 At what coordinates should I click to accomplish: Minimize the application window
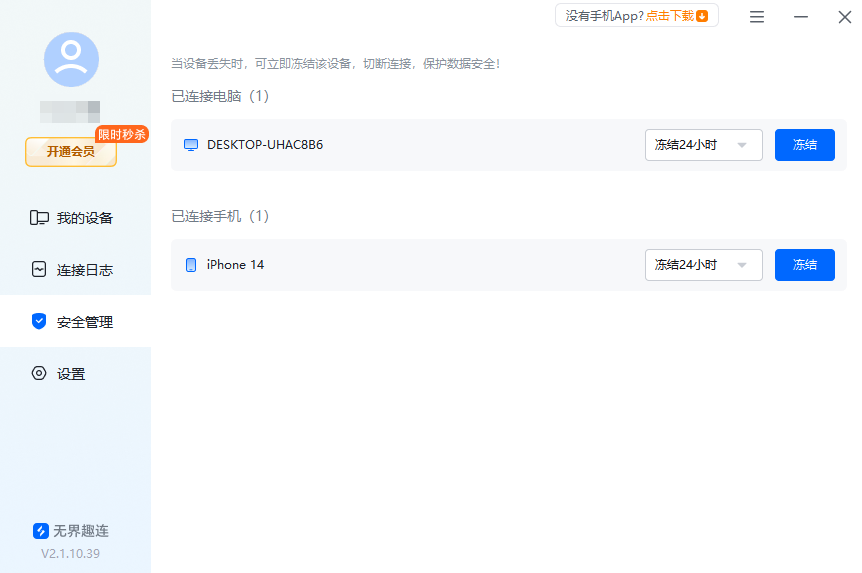(801, 17)
